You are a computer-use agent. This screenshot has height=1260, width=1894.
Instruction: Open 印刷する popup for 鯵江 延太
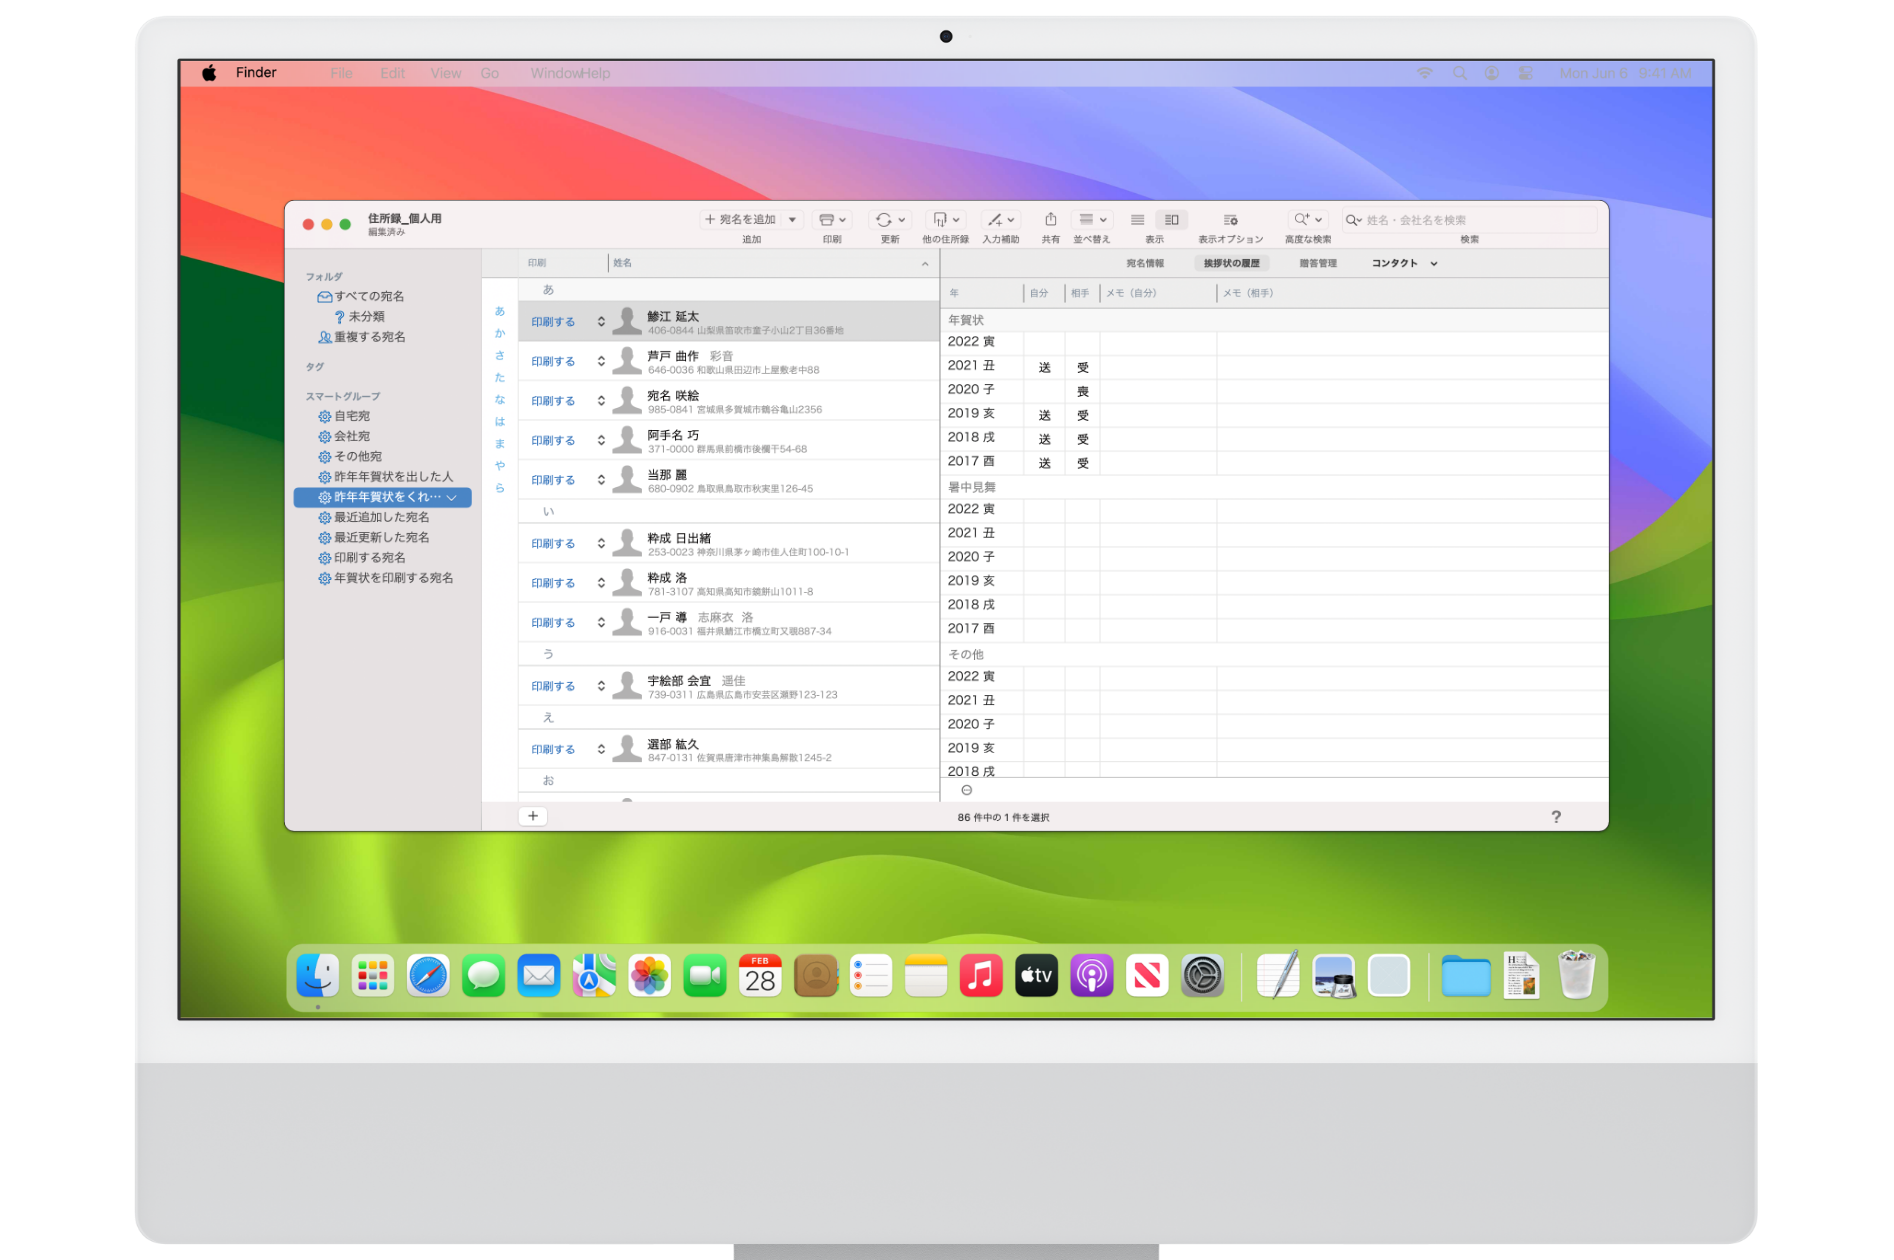[x=567, y=322]
